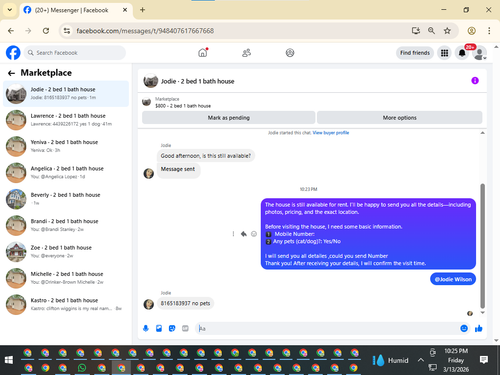The width and height of the screenshot is (500, 375).
Task: Open the purple conversation information icon
Action: click(x=475, y=81)
